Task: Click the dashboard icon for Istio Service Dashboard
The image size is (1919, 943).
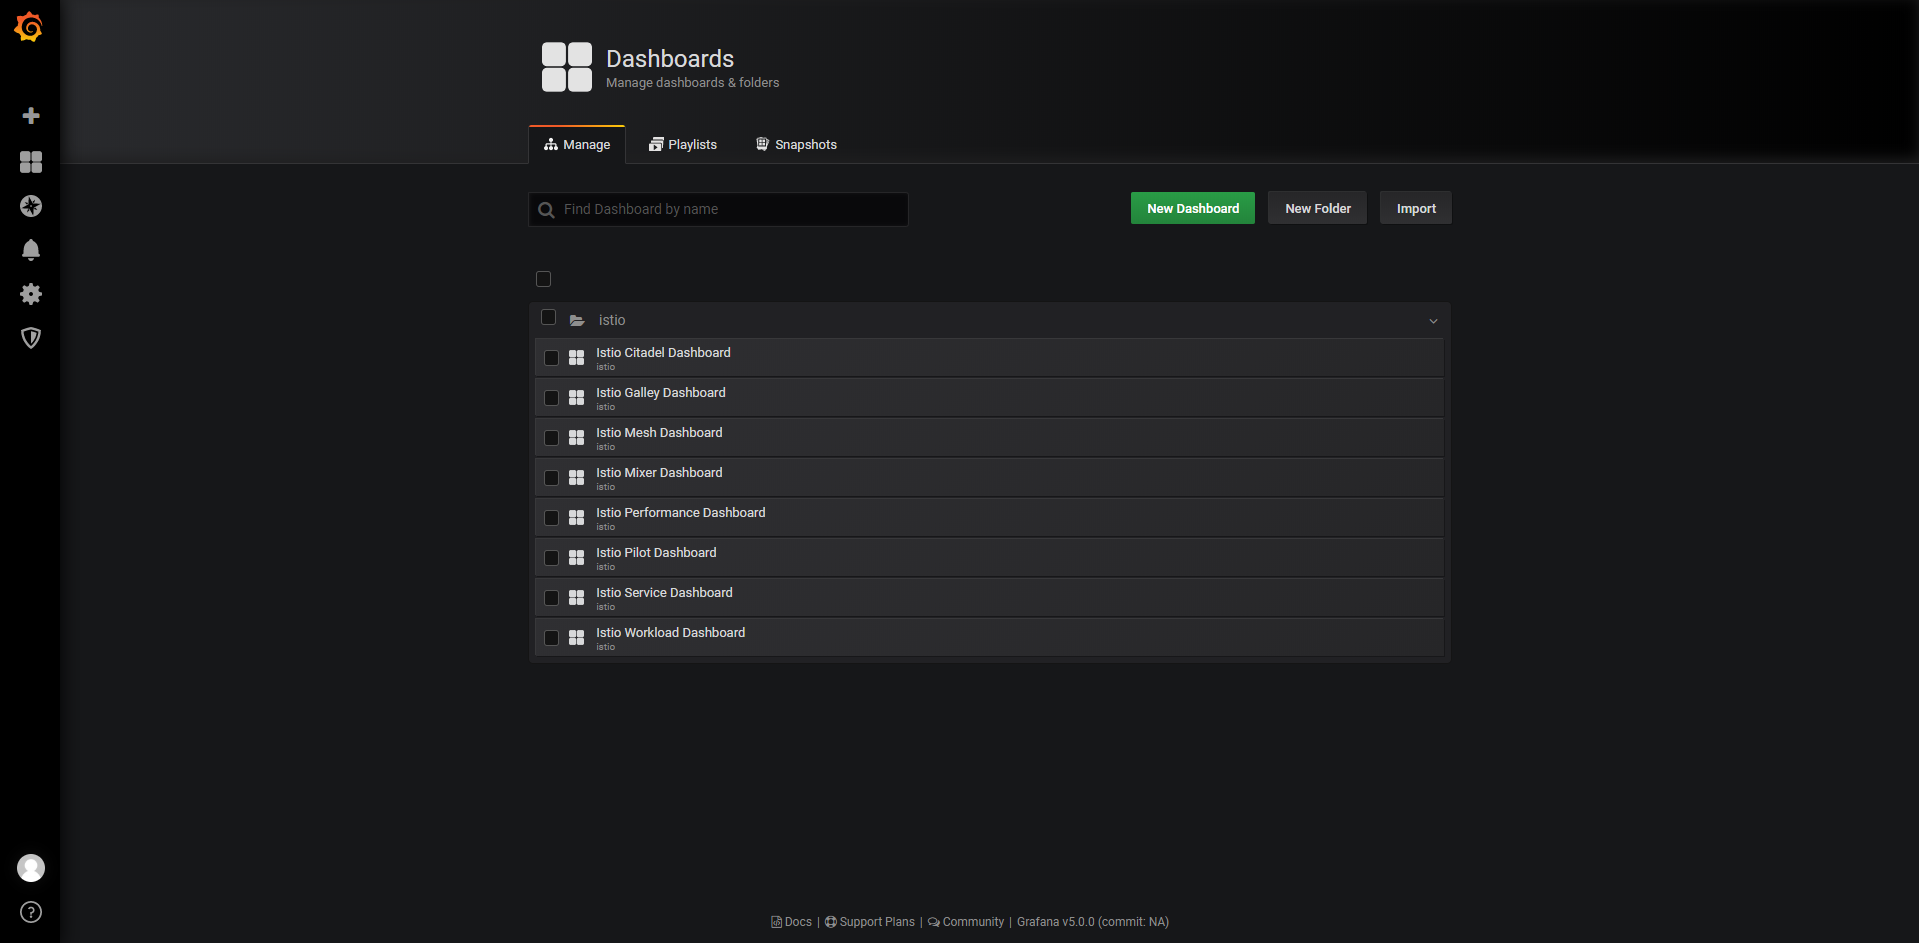Action: pyautogui.click(x=576, y=598)
